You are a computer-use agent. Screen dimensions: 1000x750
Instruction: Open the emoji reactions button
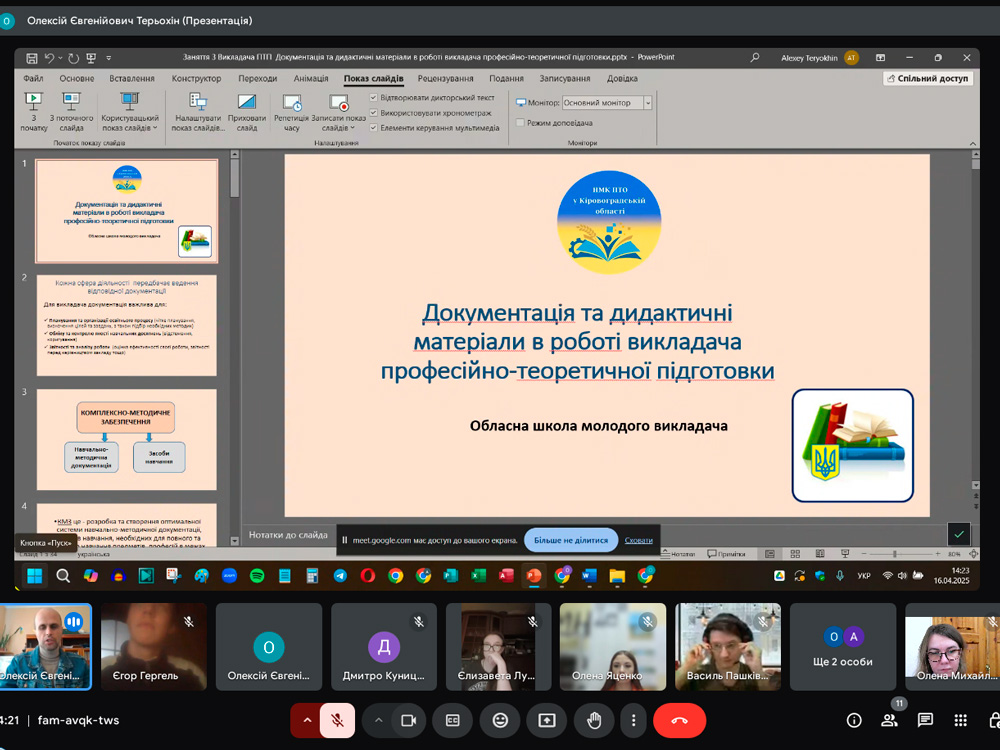tap(500, 720)
